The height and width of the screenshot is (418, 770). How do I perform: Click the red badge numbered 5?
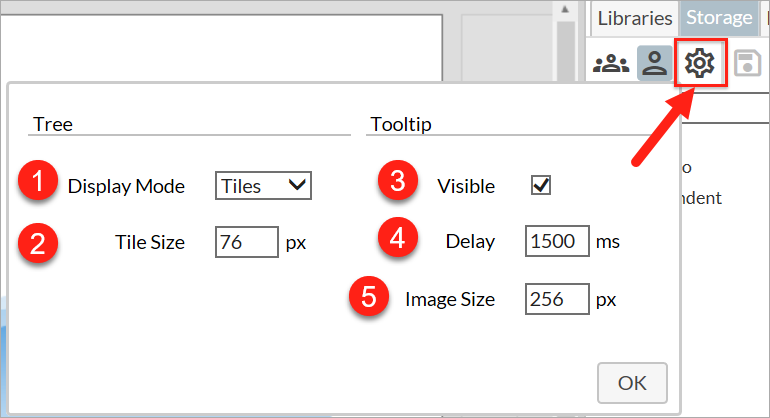click(368, 298)
